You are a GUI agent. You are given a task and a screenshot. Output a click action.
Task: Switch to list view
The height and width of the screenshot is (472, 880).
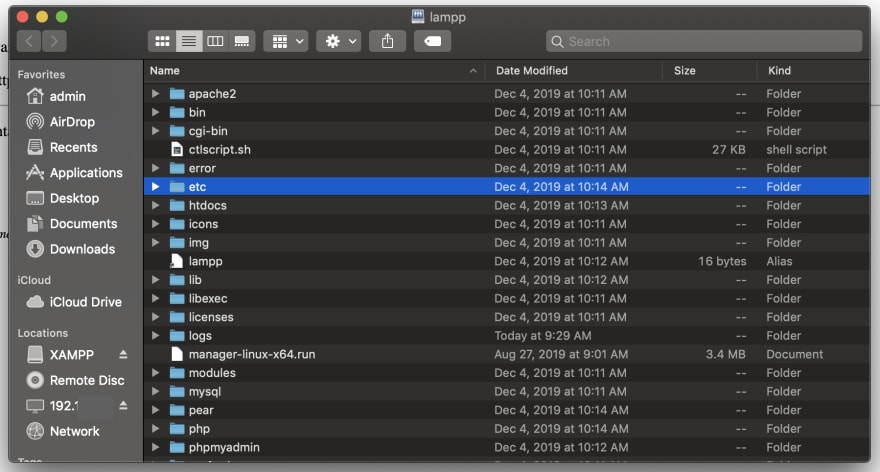coord(189,41)
